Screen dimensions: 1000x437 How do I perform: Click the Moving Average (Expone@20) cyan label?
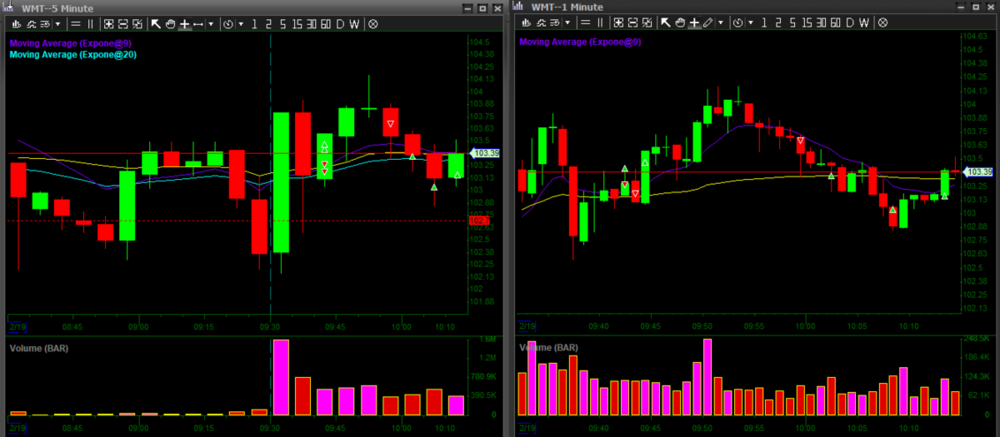coord(72,55)
